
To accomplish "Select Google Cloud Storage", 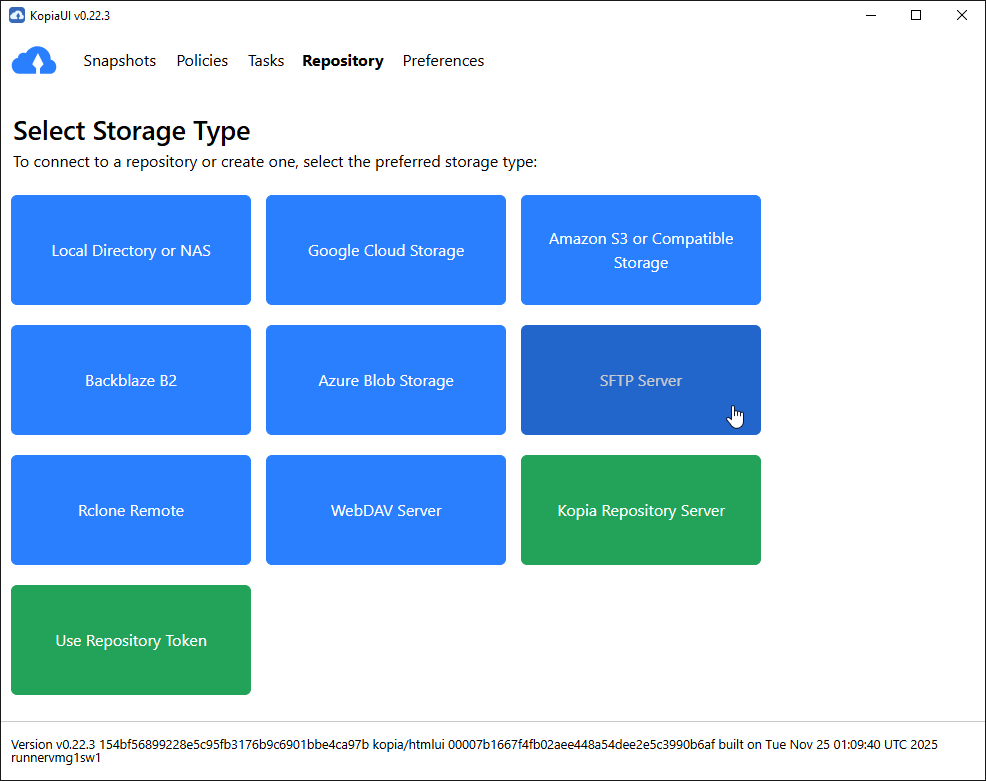I will tap(385, 250).
